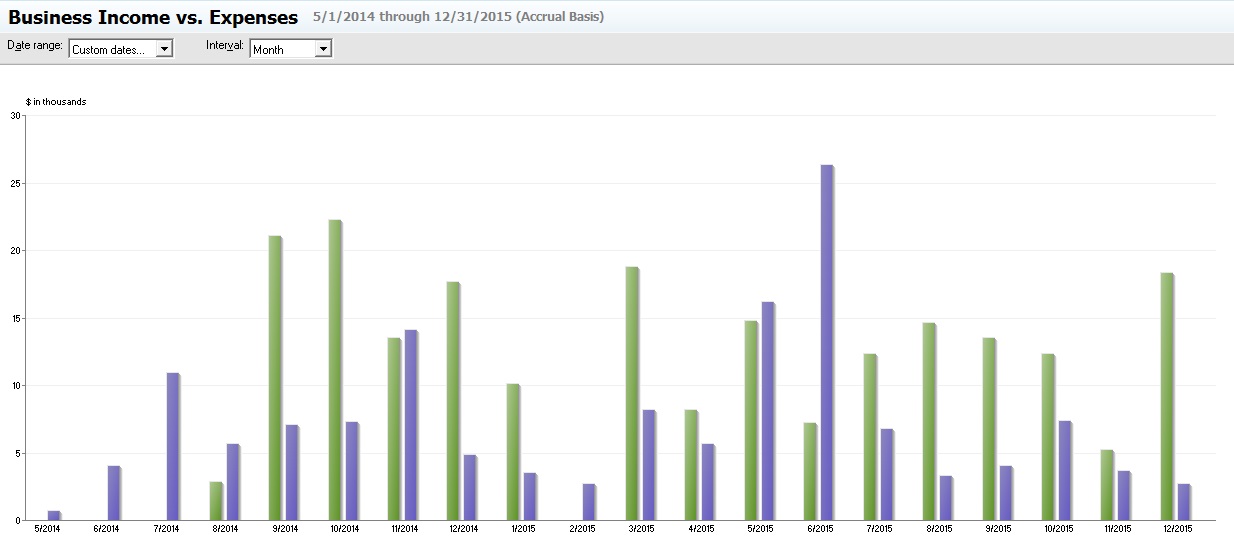Select the green income bar for 10/2014
The width and height of the screenshot is (1234, 542).
coord(335,370)
